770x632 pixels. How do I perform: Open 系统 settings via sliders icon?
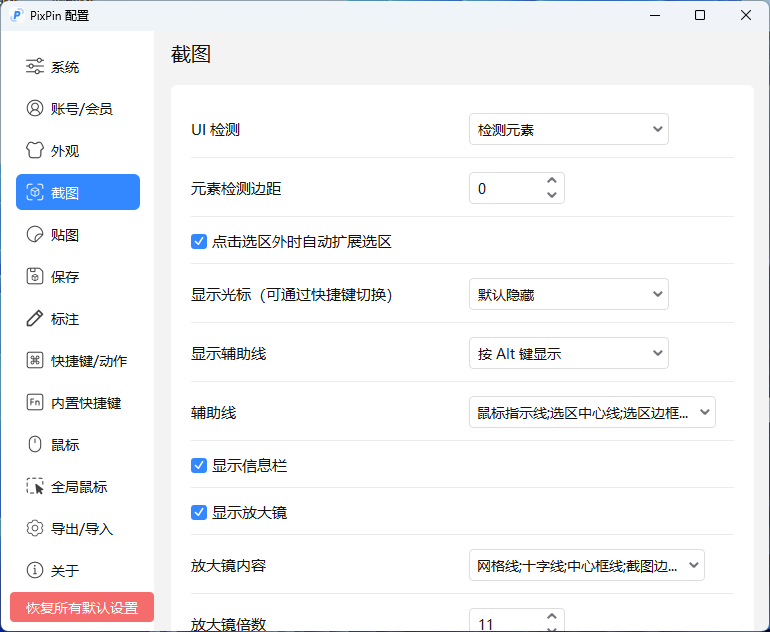coord(35,66)
